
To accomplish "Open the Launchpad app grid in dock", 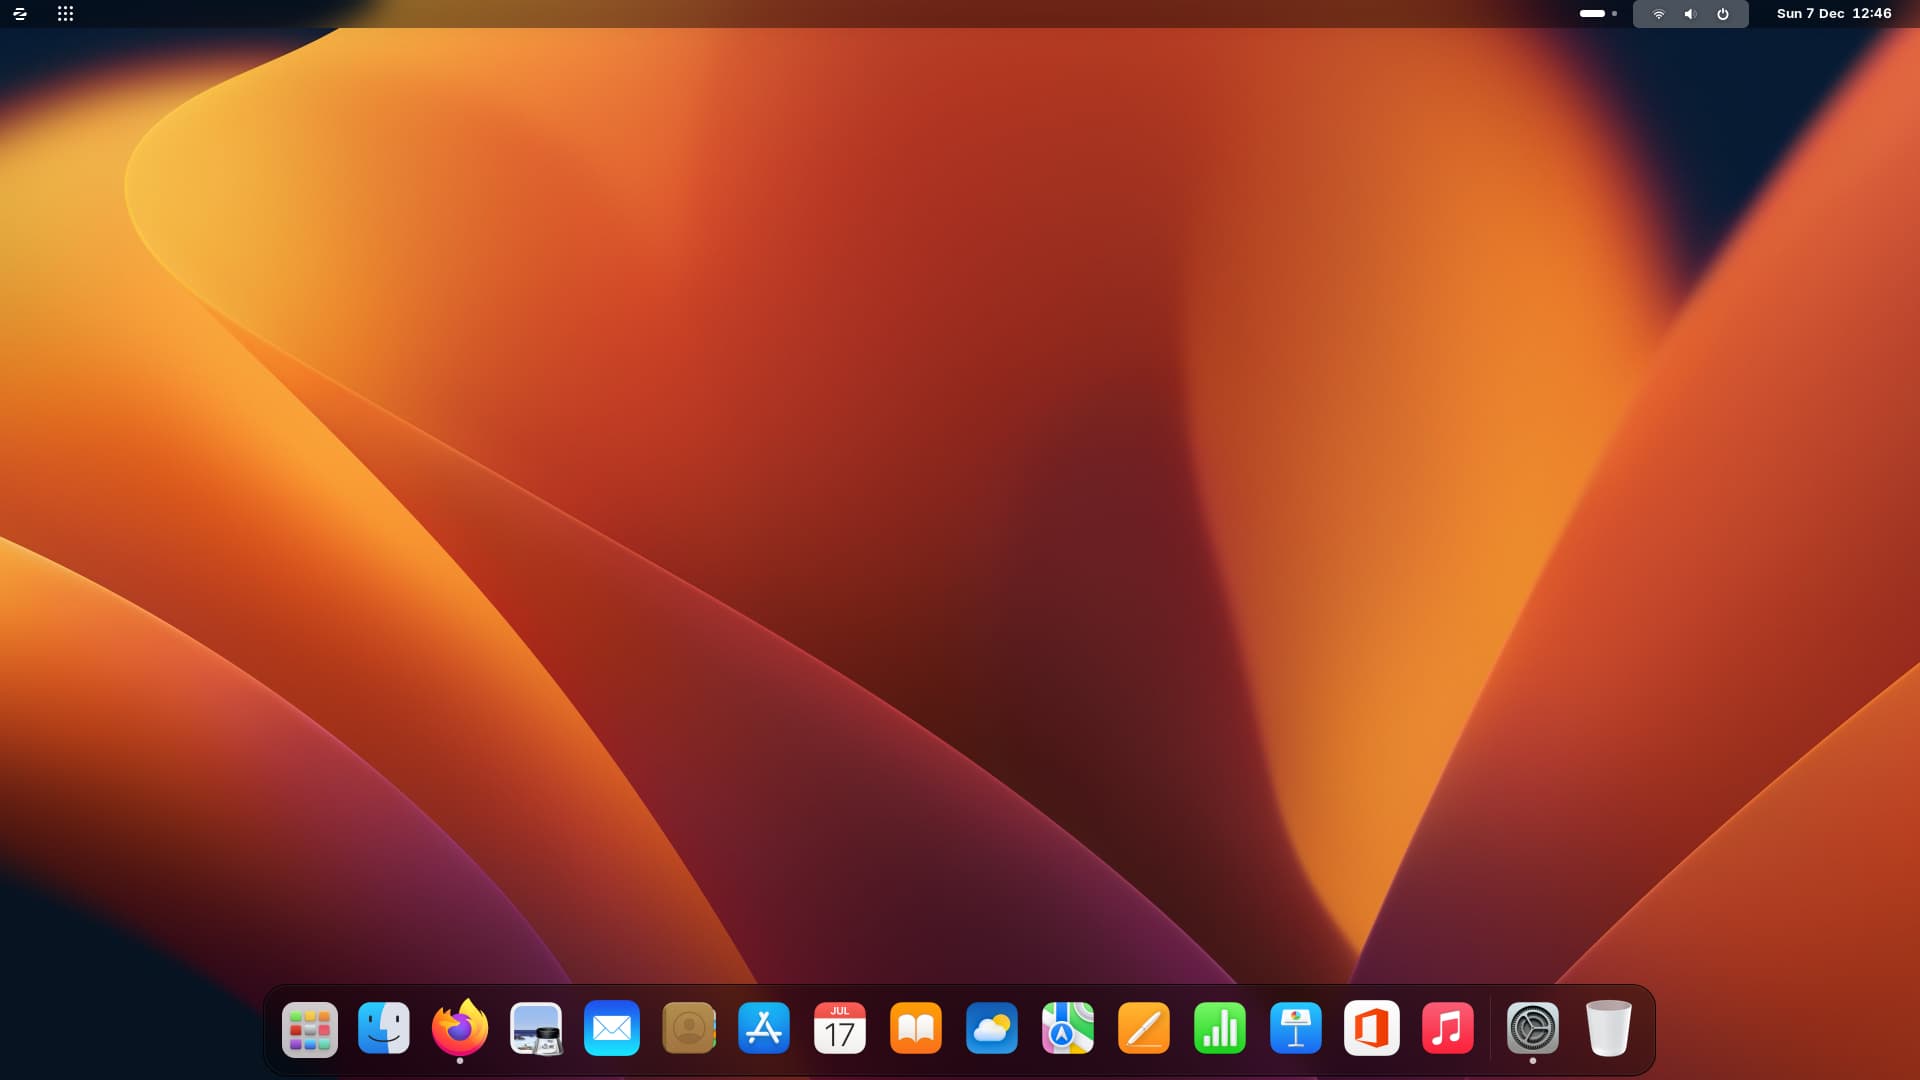I will pos(309,1029).
